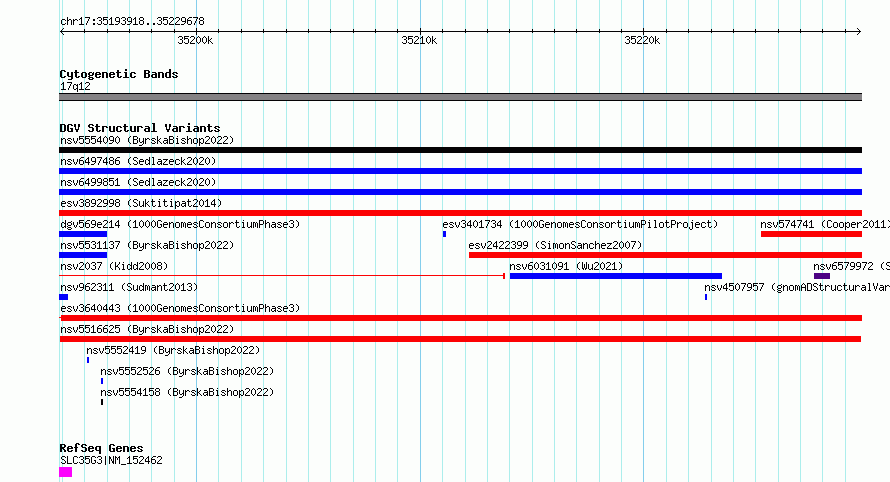Click the nsv4507957 gnomAD variant label
The width and height of the screenshot is (890, 482).
(797, 287)
